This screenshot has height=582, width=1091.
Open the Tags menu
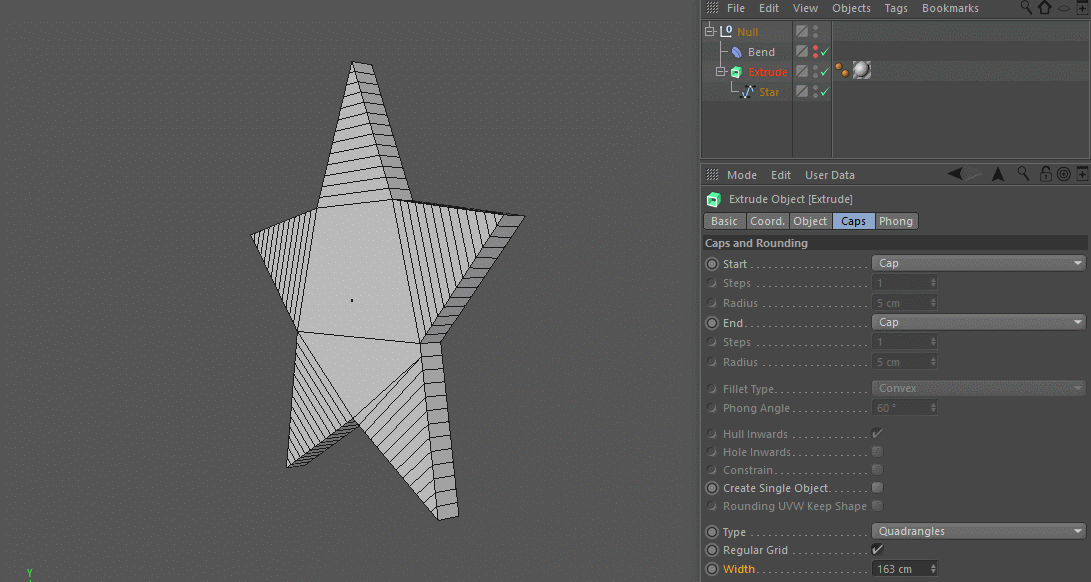(x=896, y=8)
